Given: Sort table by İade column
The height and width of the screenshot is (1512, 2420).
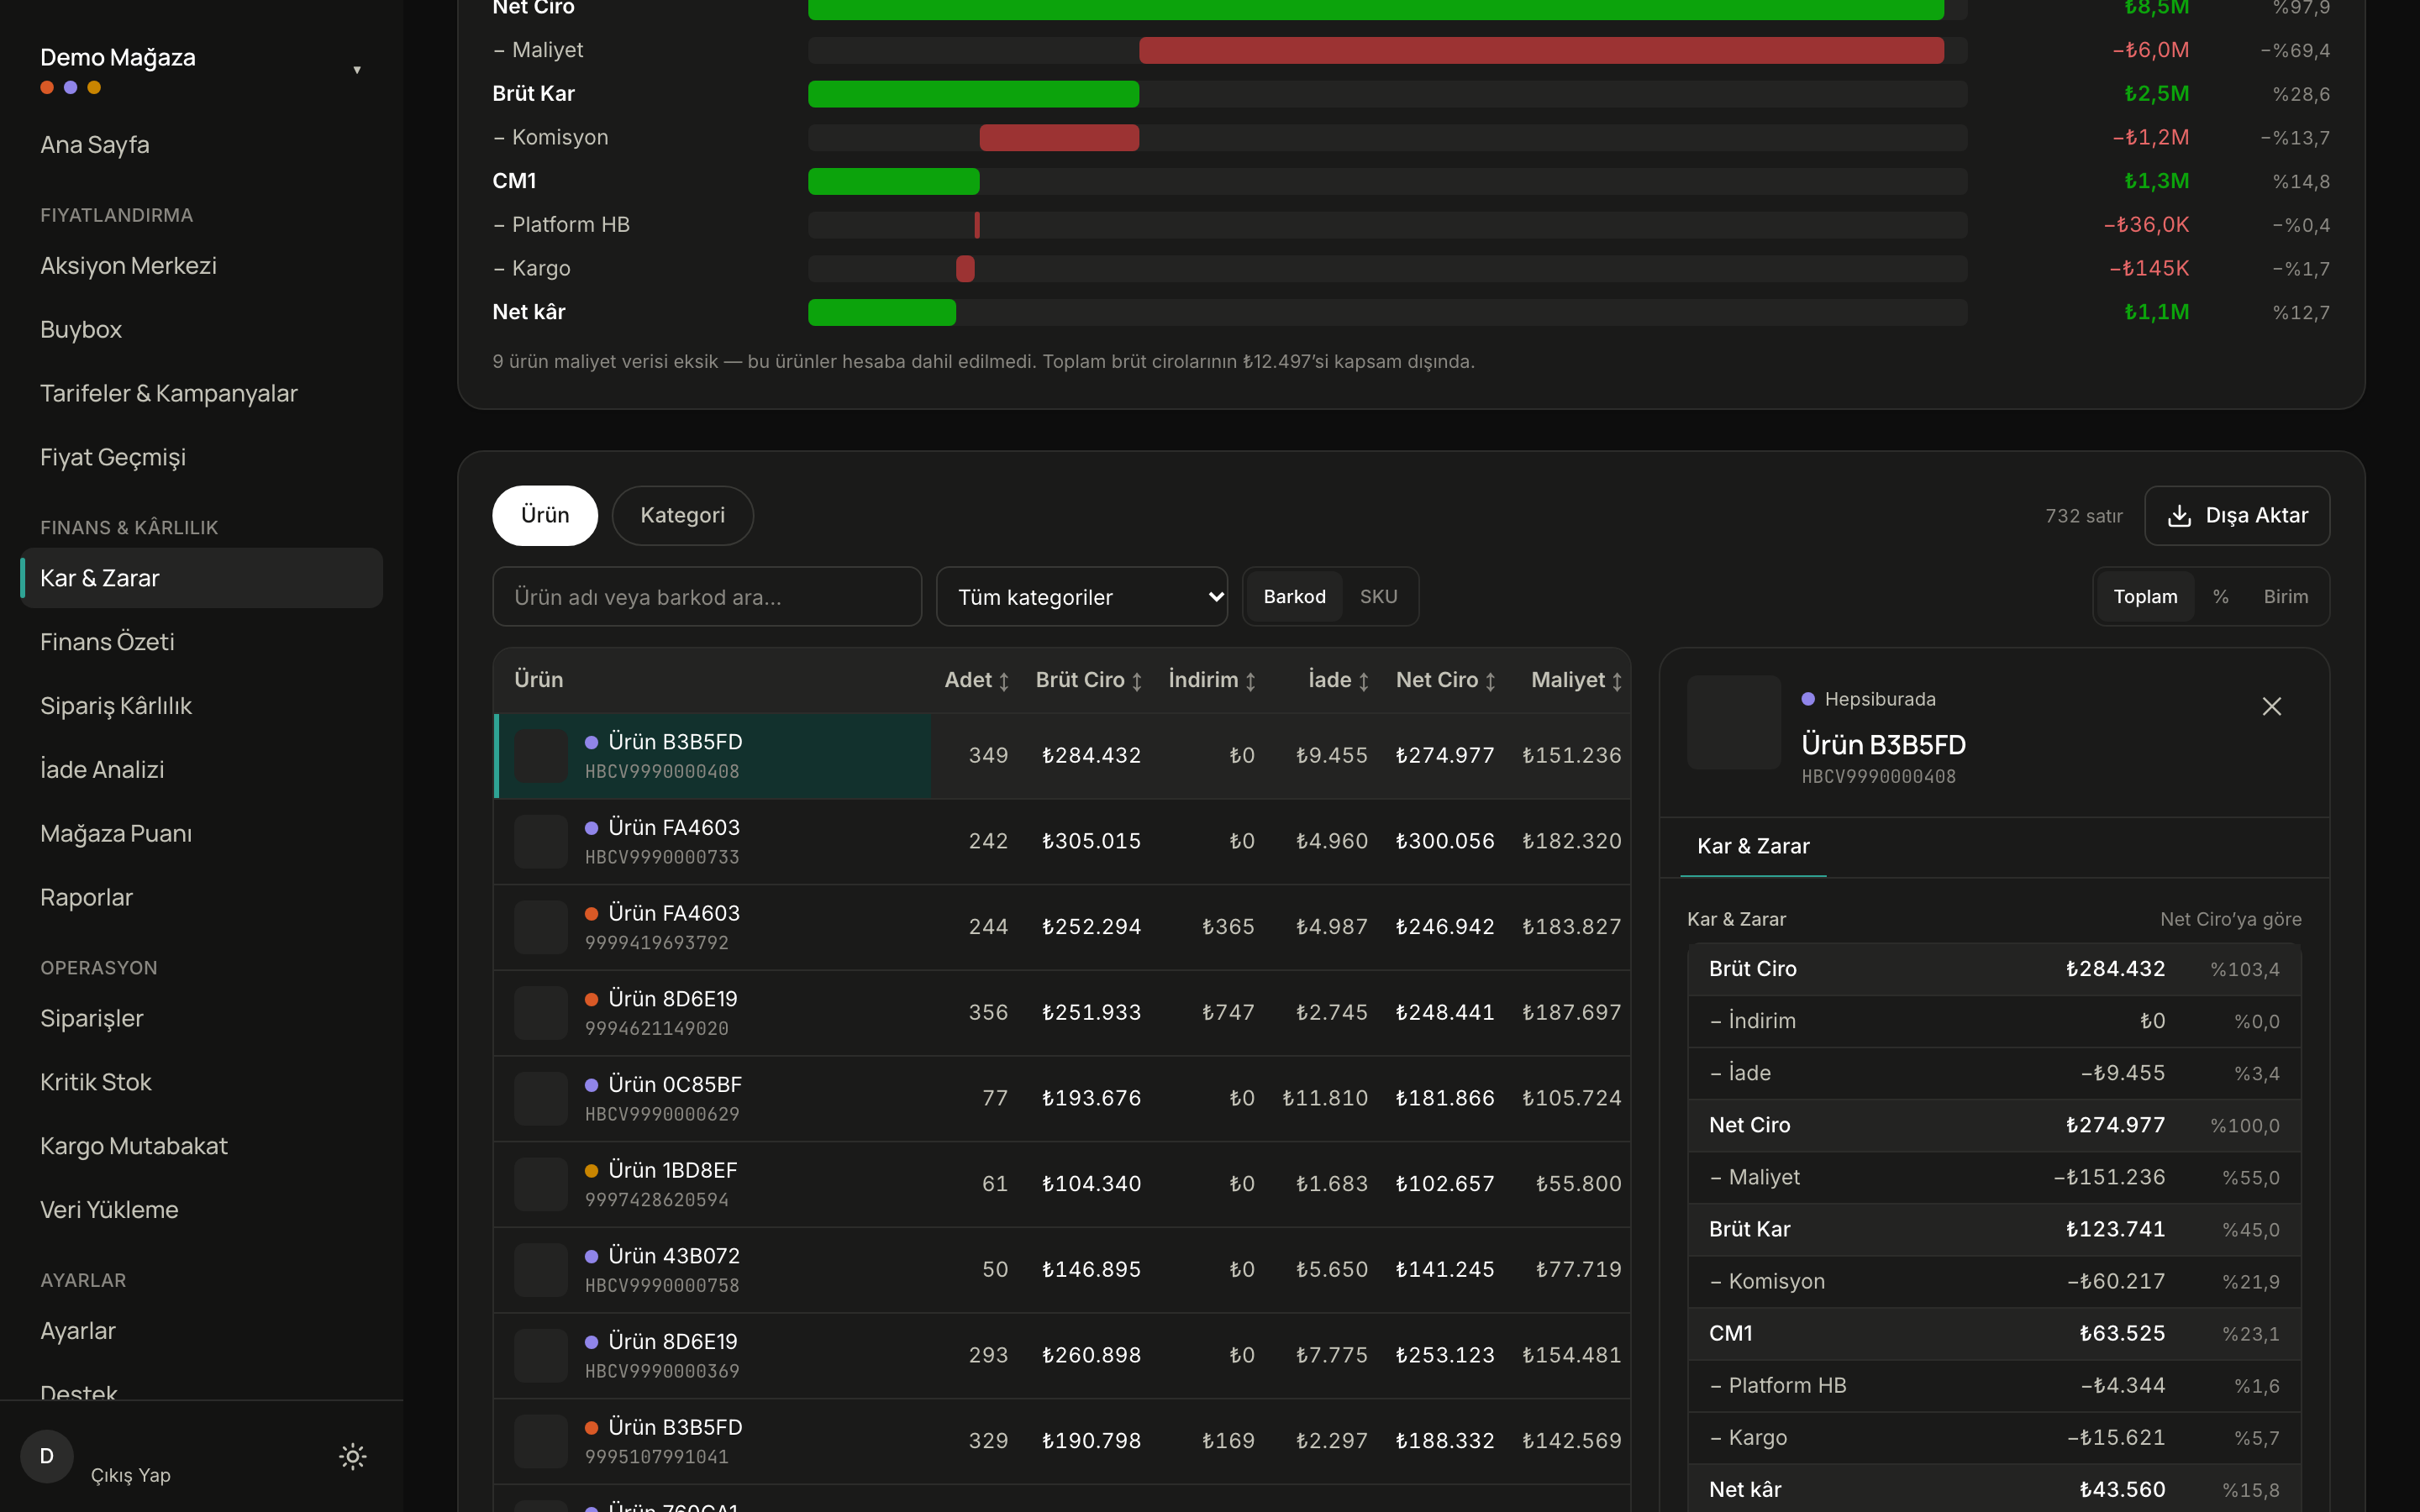Looking at the screenshot, I should coord(1338,680).
